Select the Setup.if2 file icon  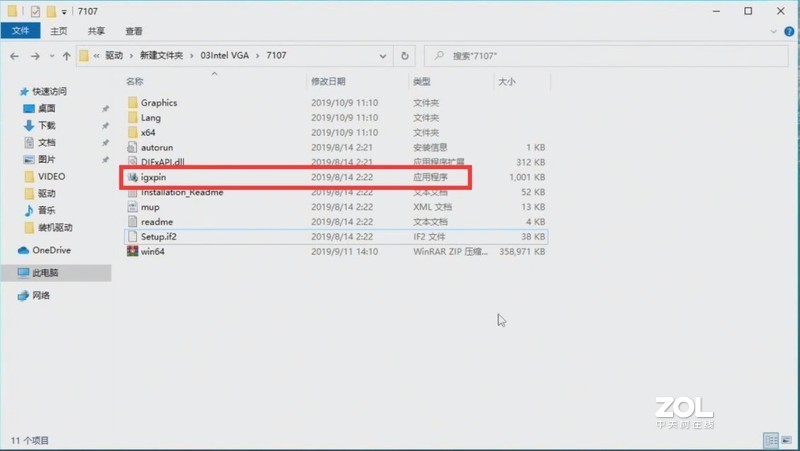click(132, 236)
